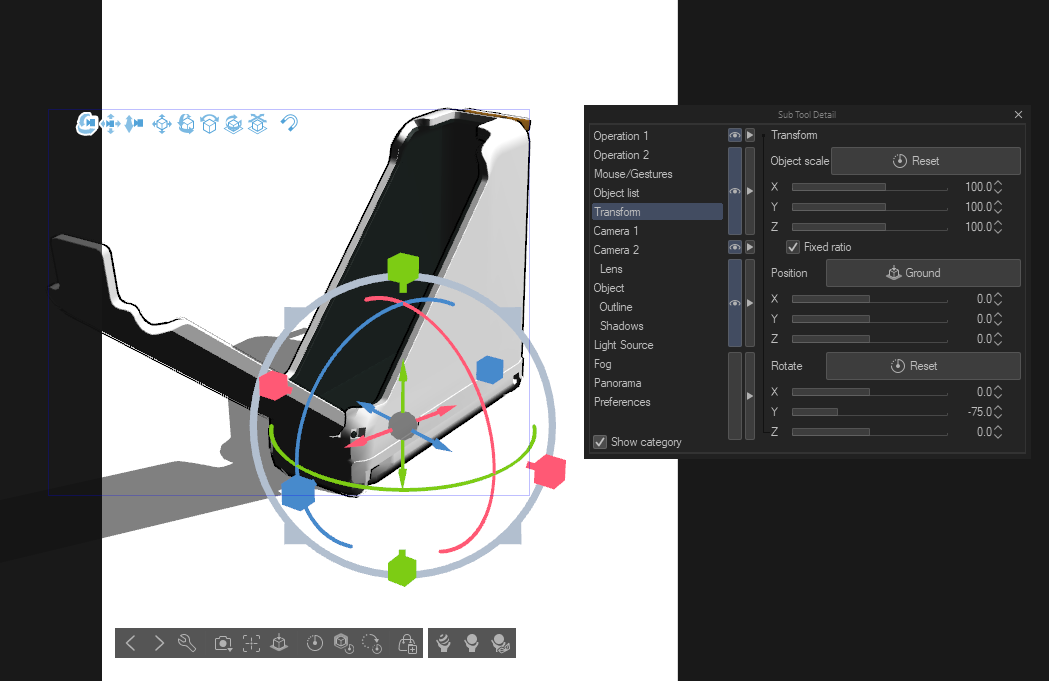Screen dimensions: 1049x681
Task: Click the Rotate Y slider
Action: pos(868,412)
